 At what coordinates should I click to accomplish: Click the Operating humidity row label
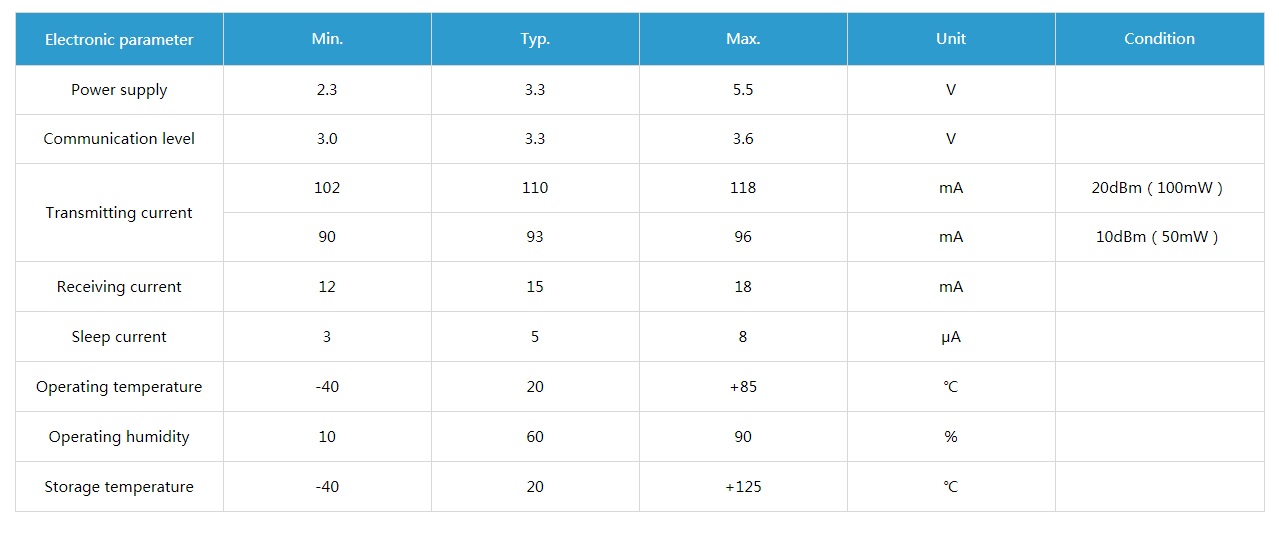tap(119, 437)
